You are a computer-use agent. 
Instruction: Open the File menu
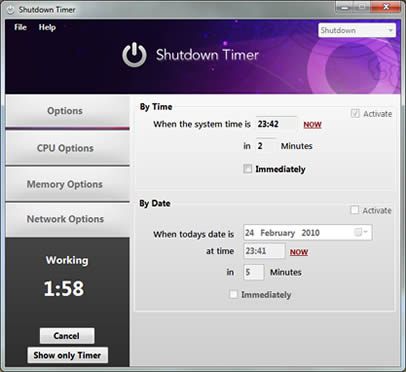(x=20, y=27)
